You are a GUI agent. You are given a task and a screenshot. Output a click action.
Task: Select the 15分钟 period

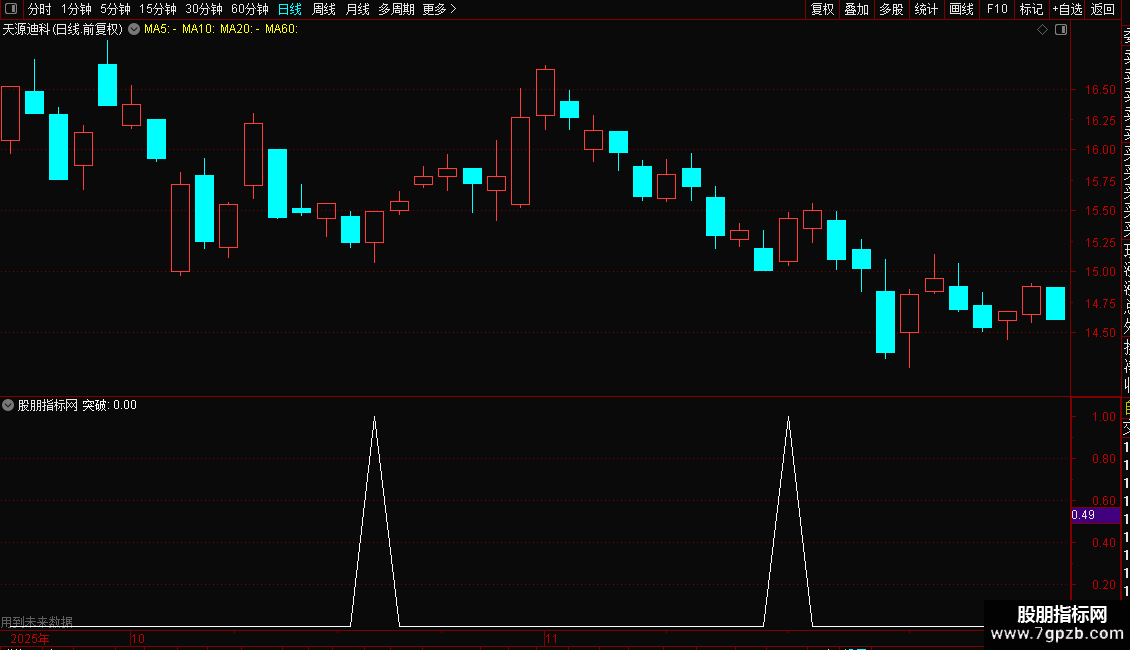158,9
